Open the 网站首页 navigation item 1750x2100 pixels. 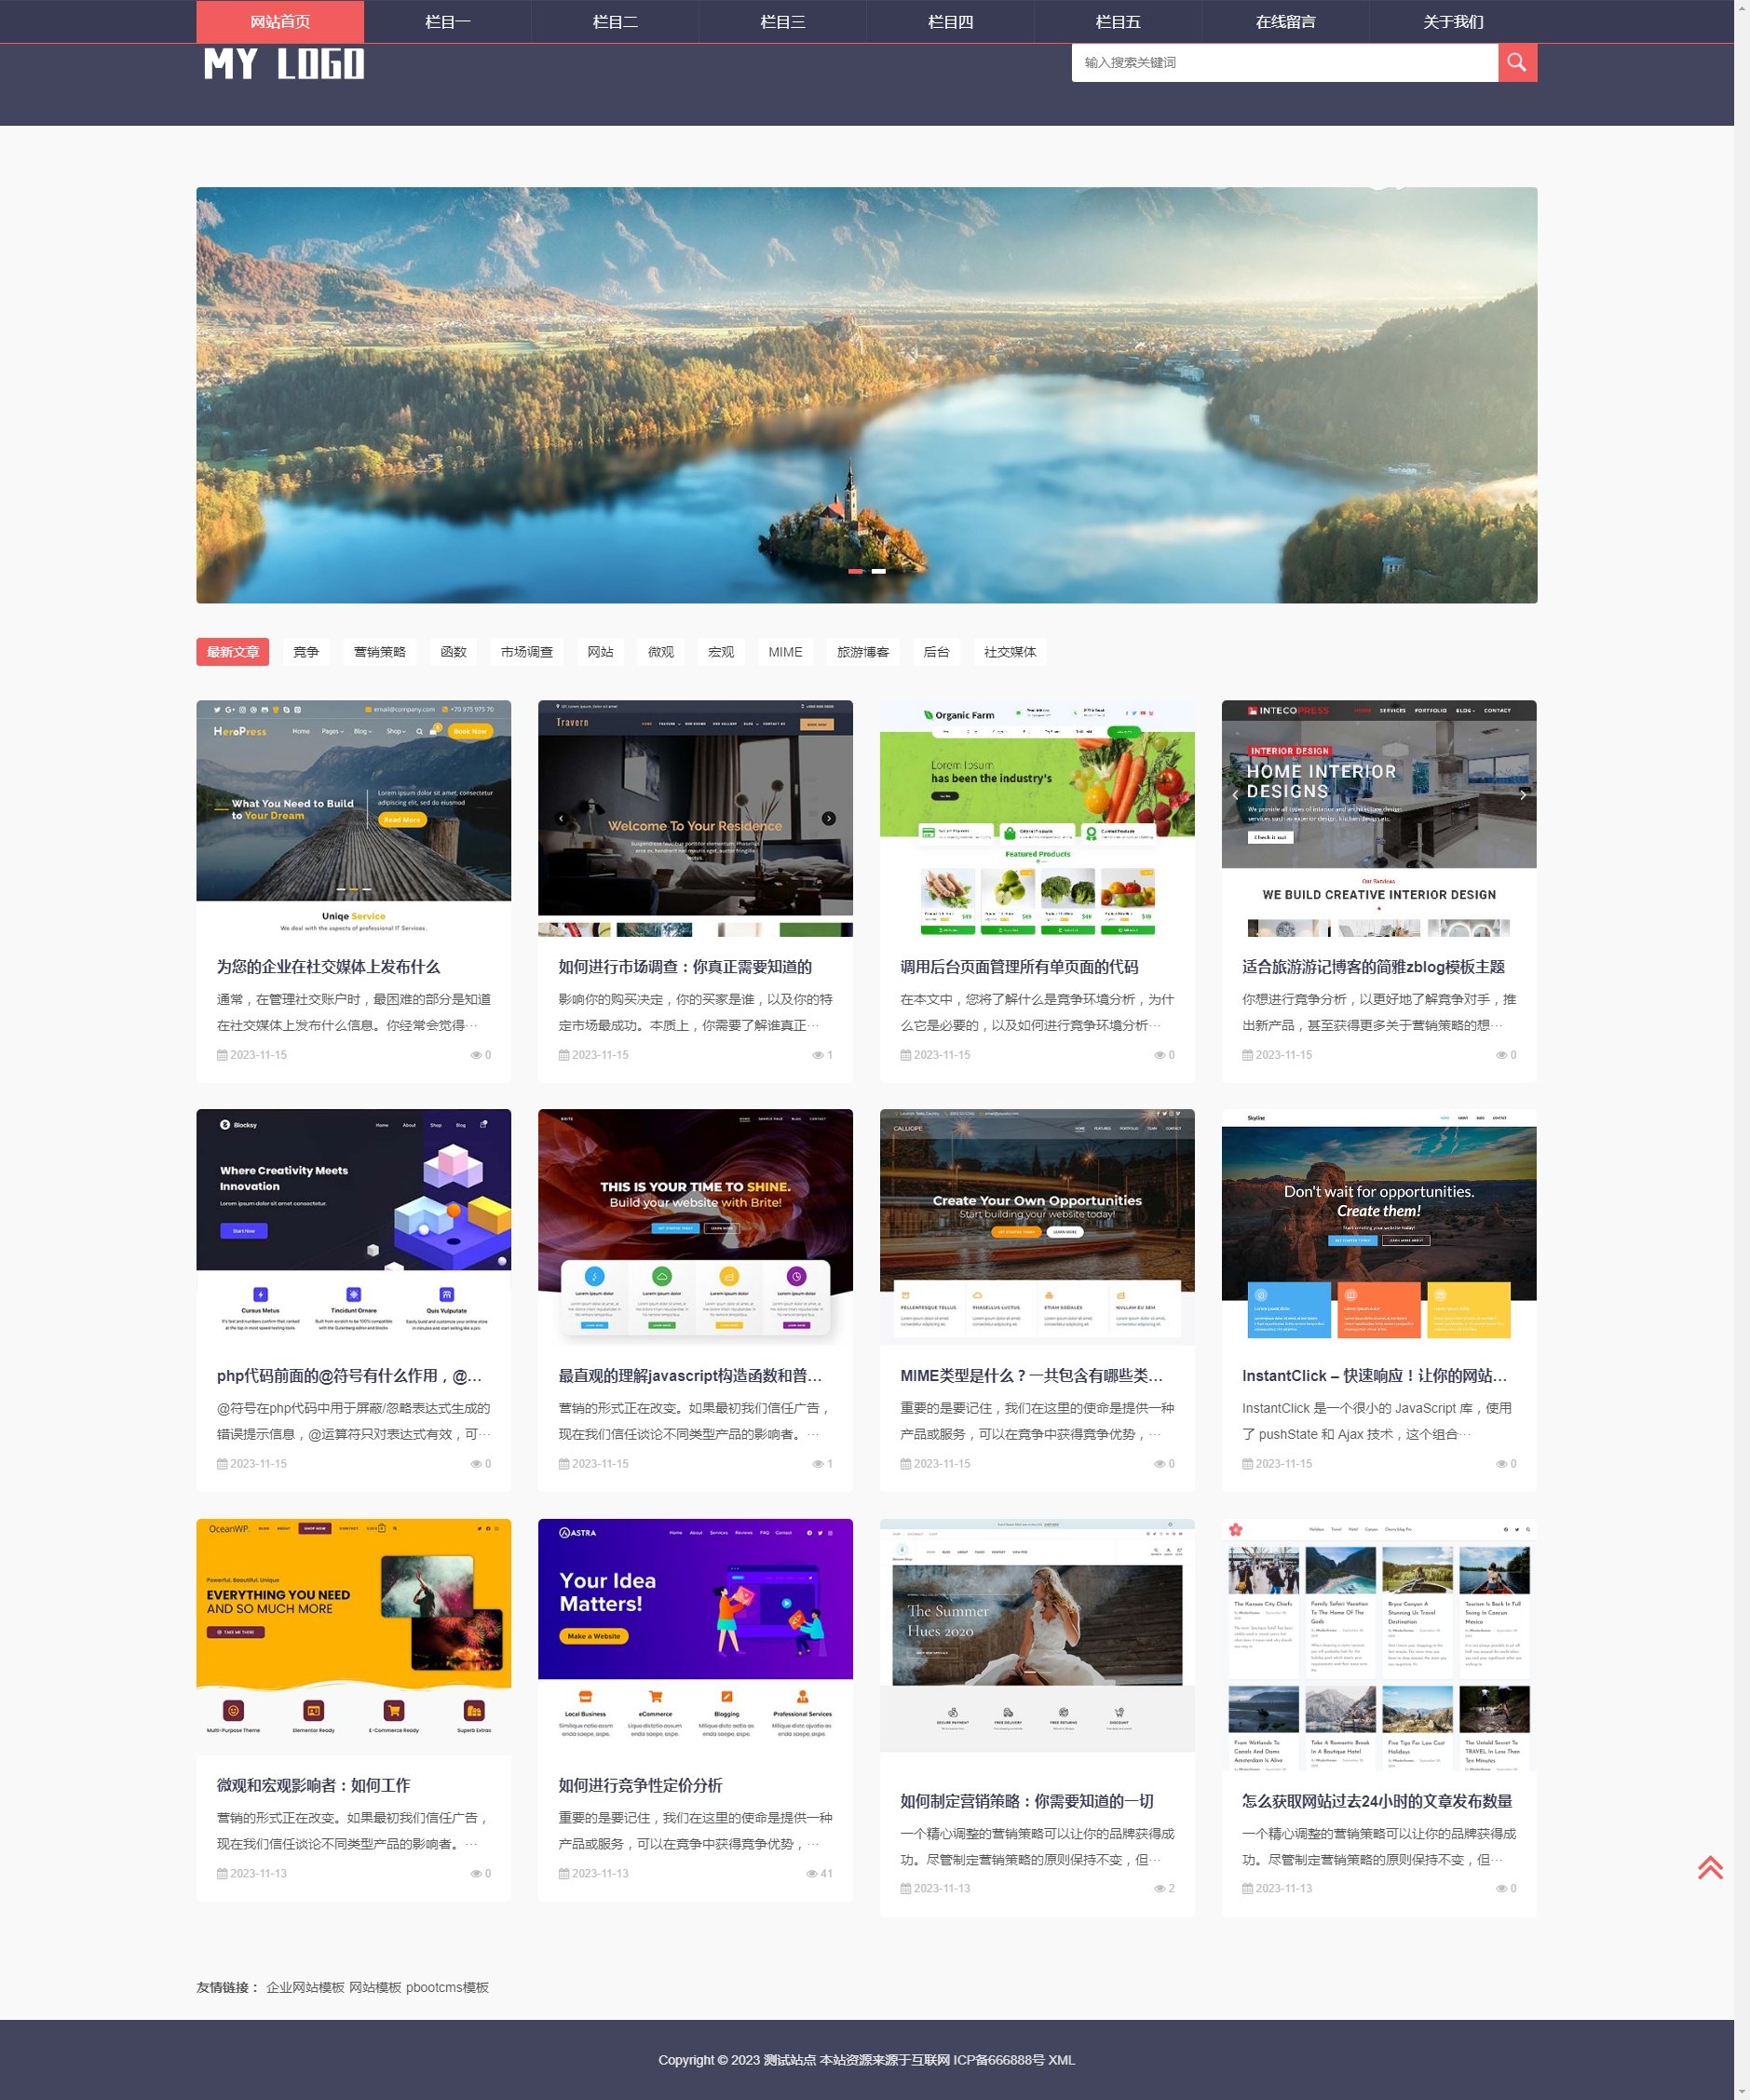tap(280, 22)
